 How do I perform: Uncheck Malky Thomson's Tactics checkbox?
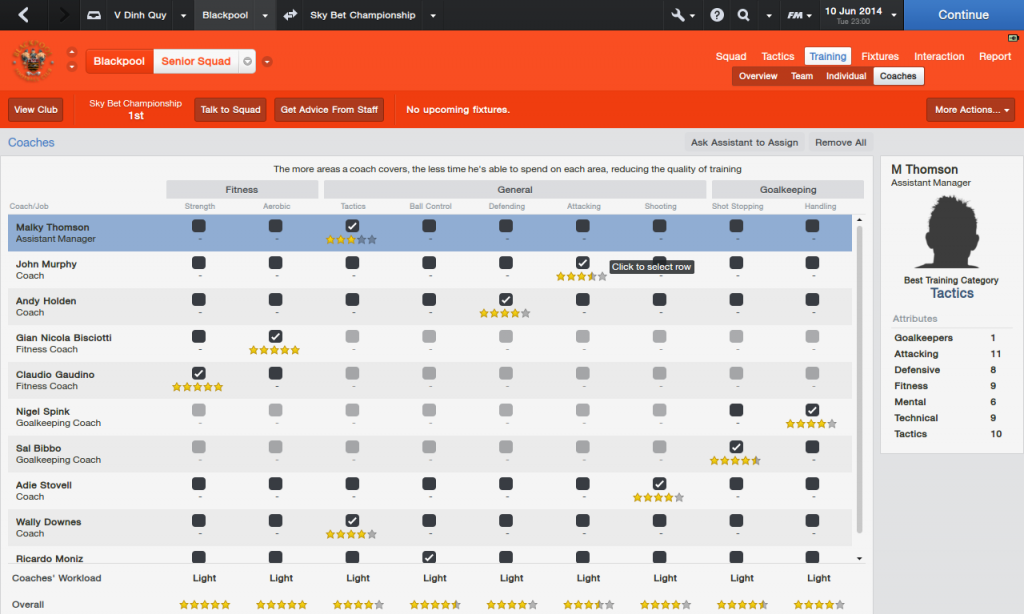[x=352, y=226]
